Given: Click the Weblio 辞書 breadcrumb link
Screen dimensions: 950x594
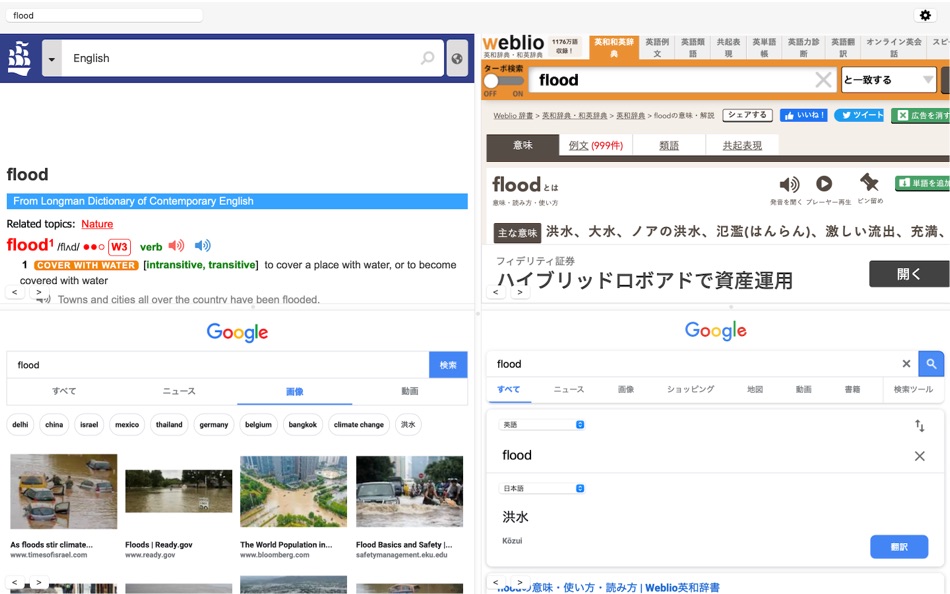Looking at the screenshot, I should point(513,116).
